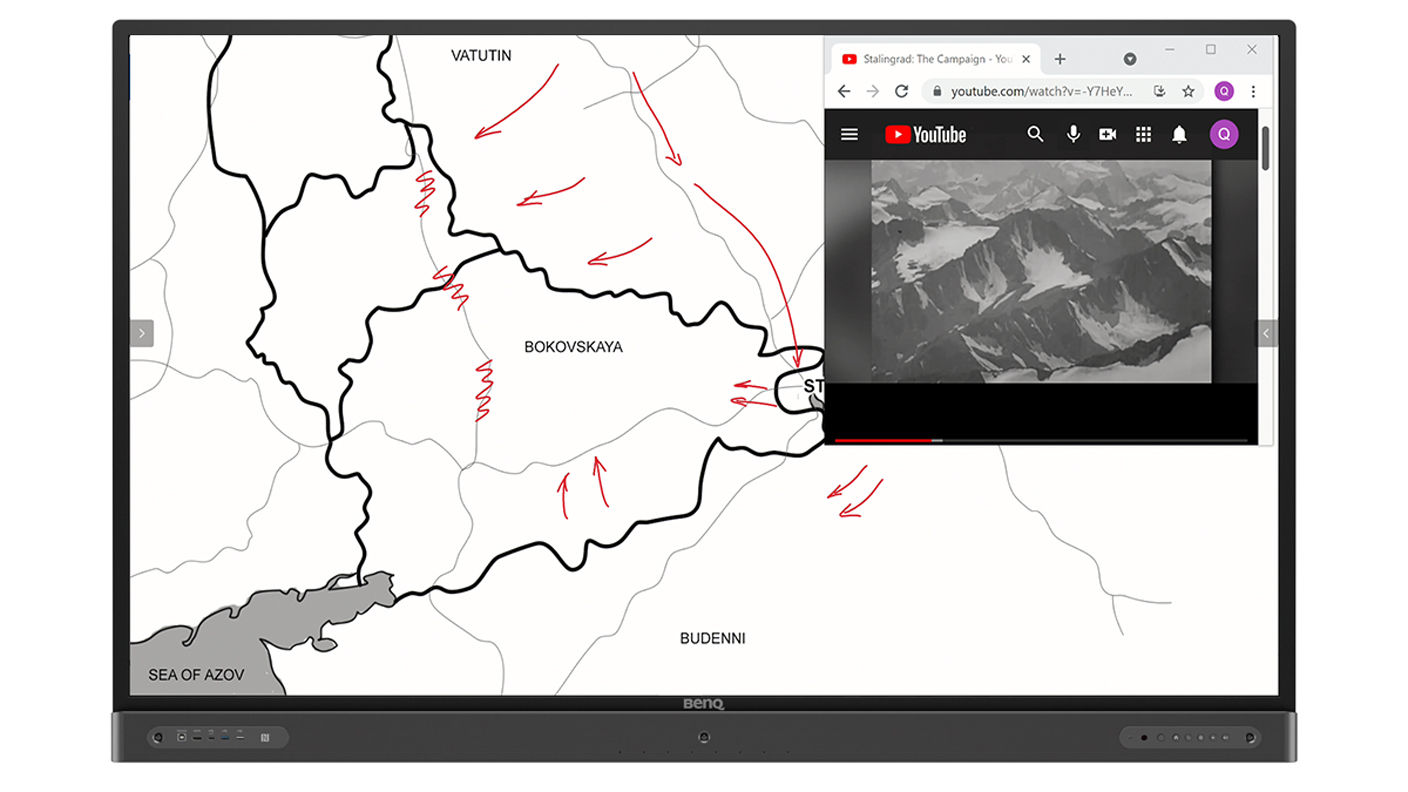Expand the right side panel arrow
Image resolution: width=1408 pixels, height=792 pixels.
pos(1266,333)
